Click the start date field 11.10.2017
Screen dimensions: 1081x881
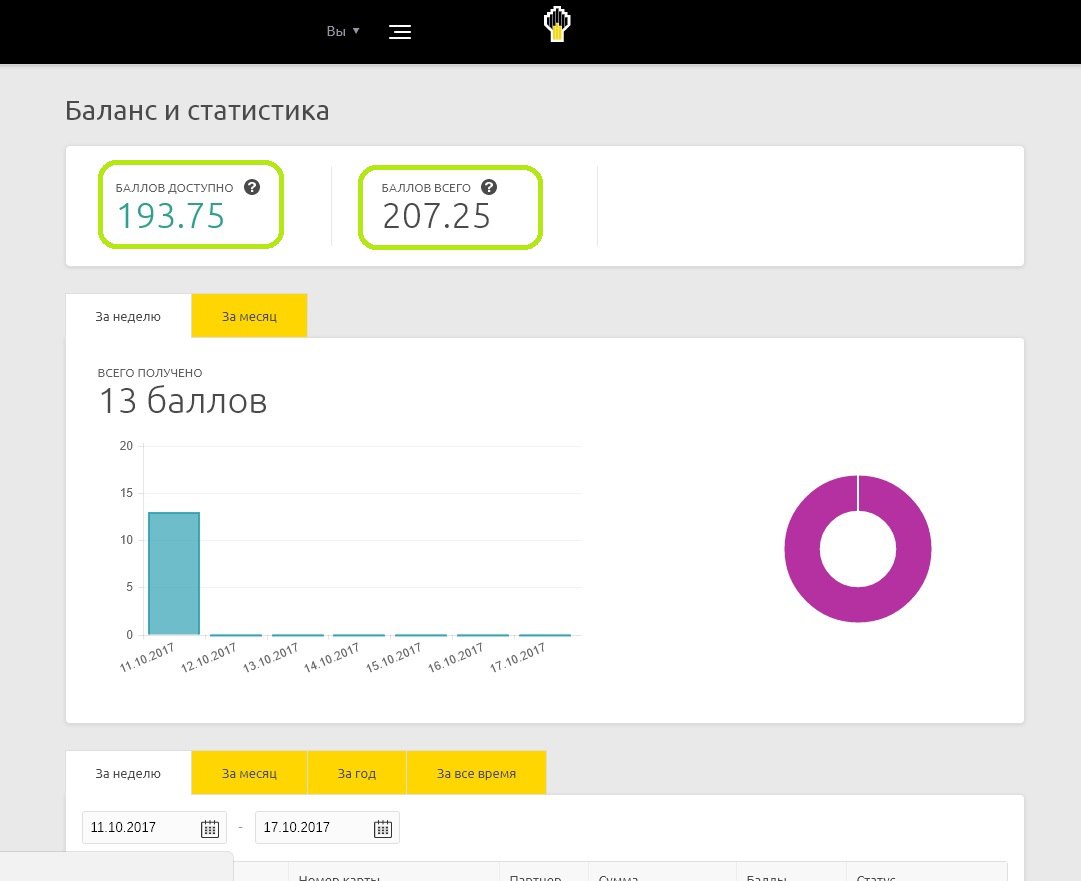(x=140, y=828)
